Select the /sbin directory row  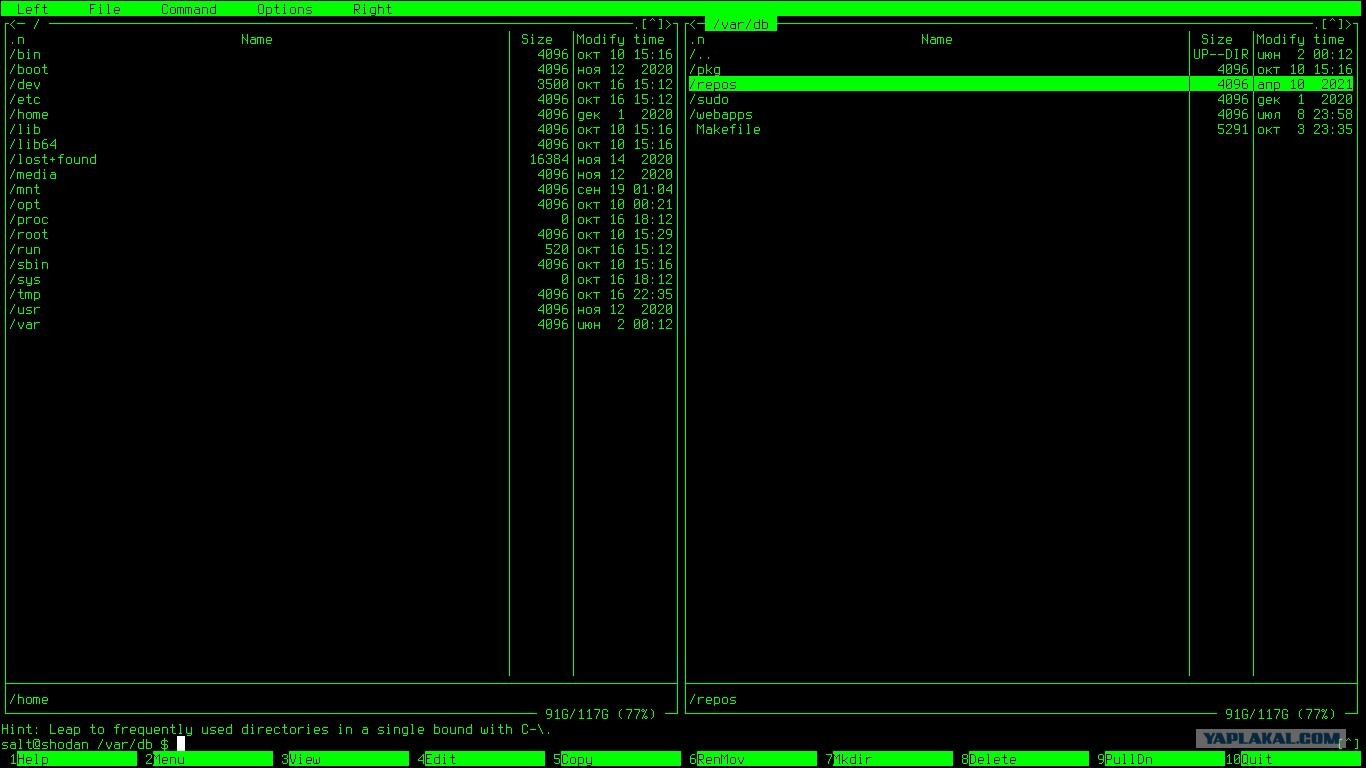pos(340,264)
